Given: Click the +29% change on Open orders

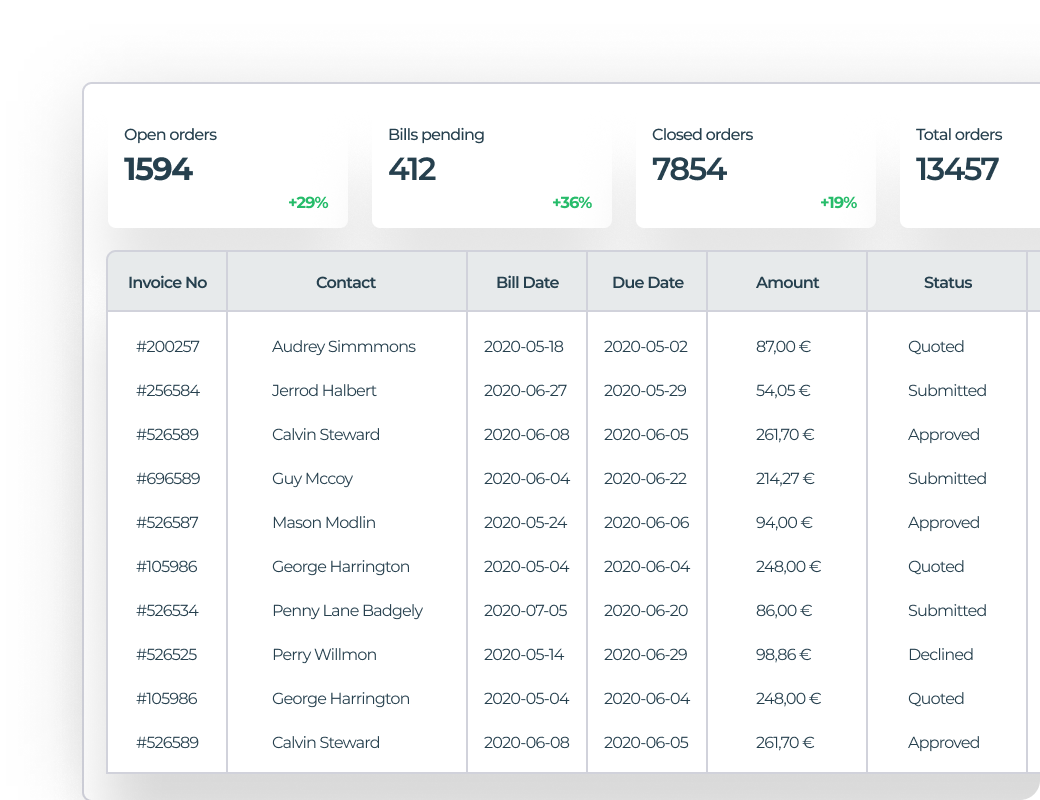Looking at the screenshot, I should point(308,202).
